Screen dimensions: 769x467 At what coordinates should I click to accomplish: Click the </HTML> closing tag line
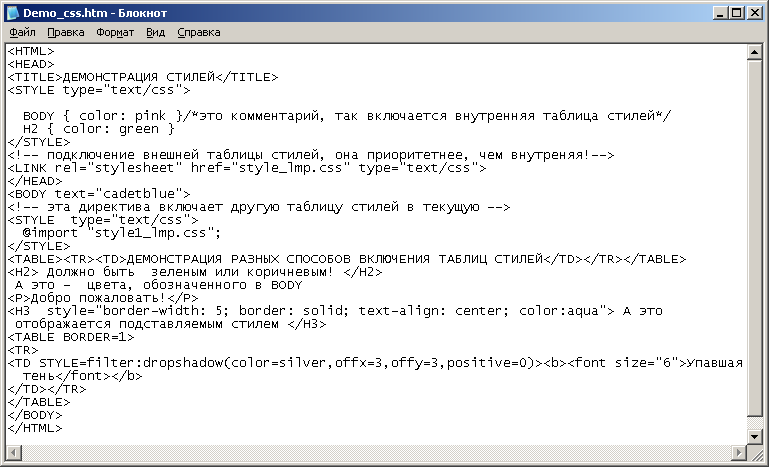(x=35, y=428)
